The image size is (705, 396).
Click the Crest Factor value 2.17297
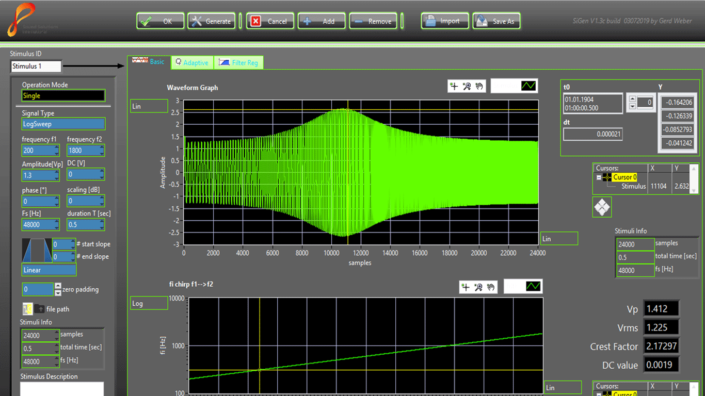(661, 346)
